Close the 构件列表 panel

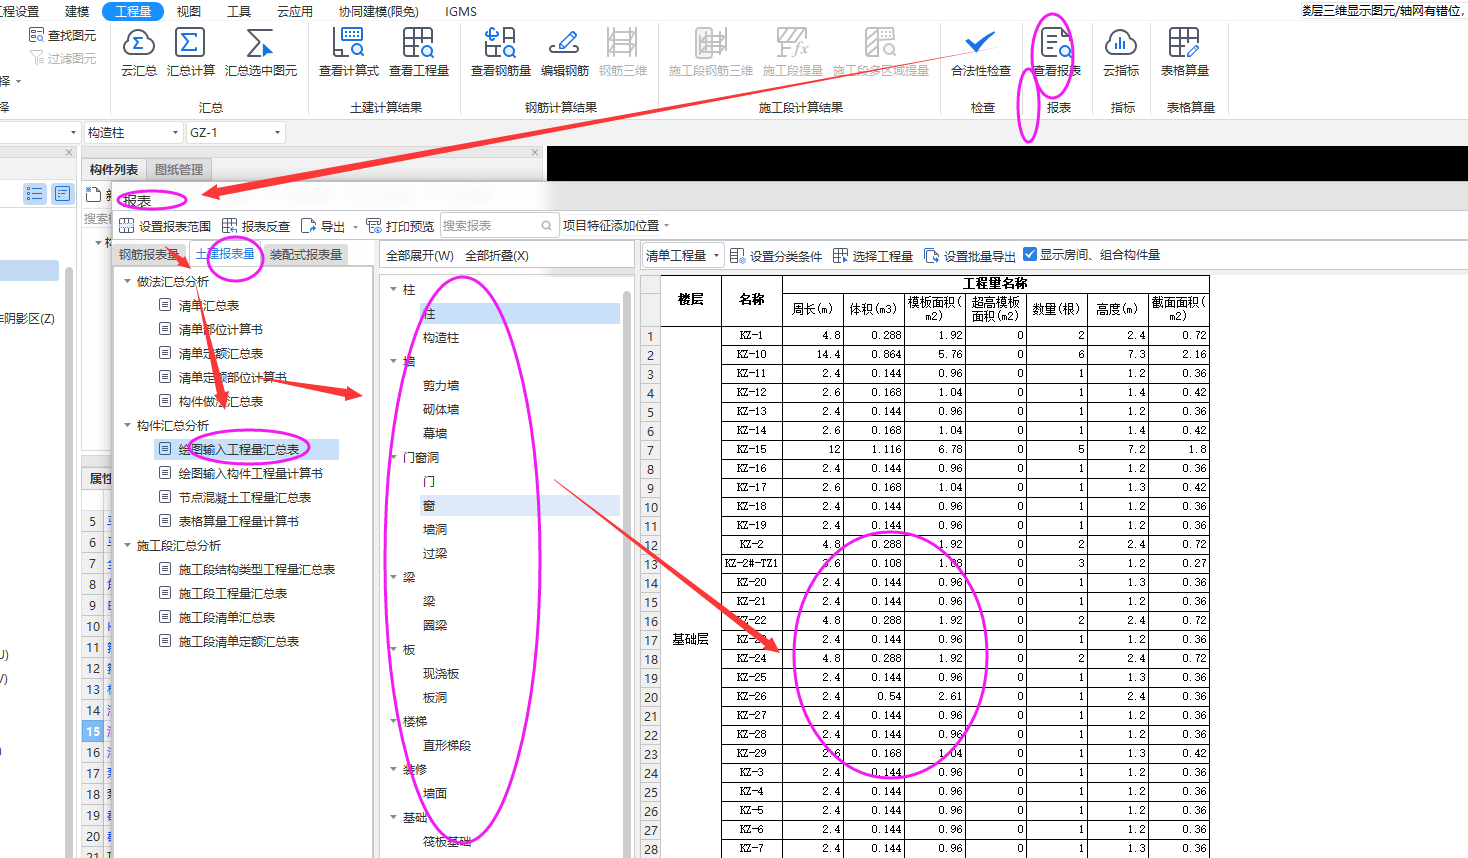pos(535,152)
